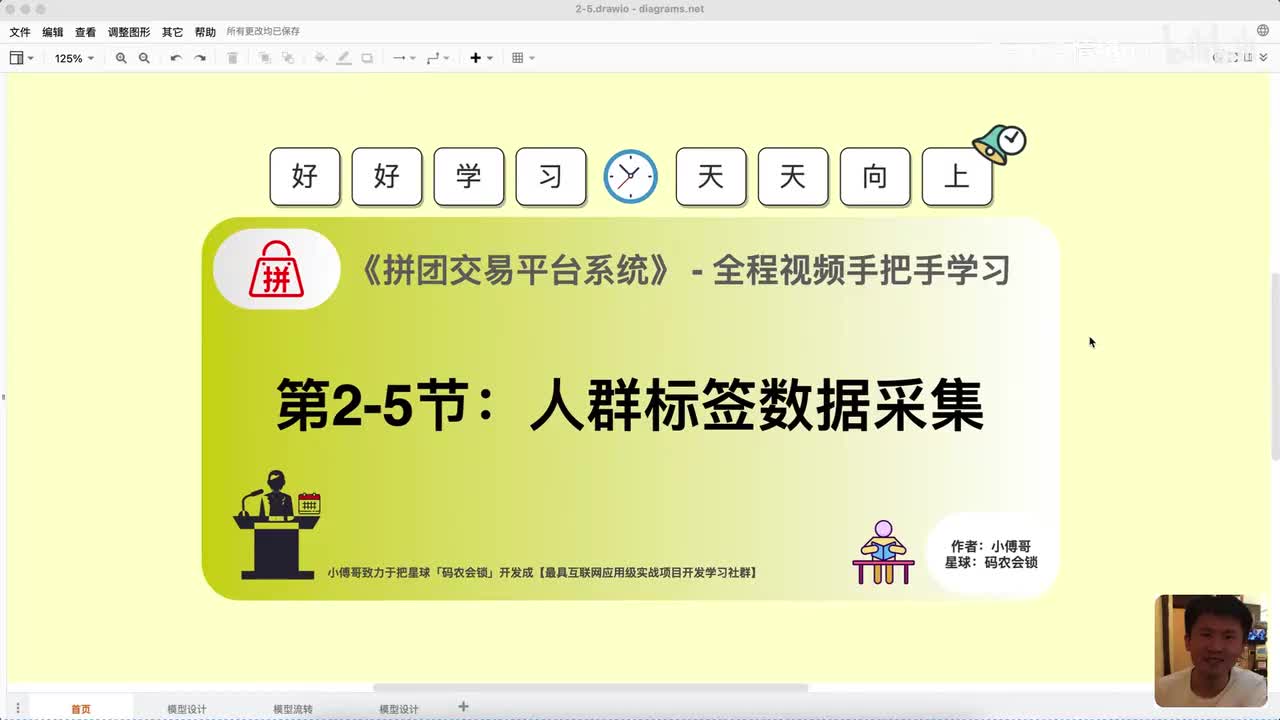Undo the last change

(176, 58)
